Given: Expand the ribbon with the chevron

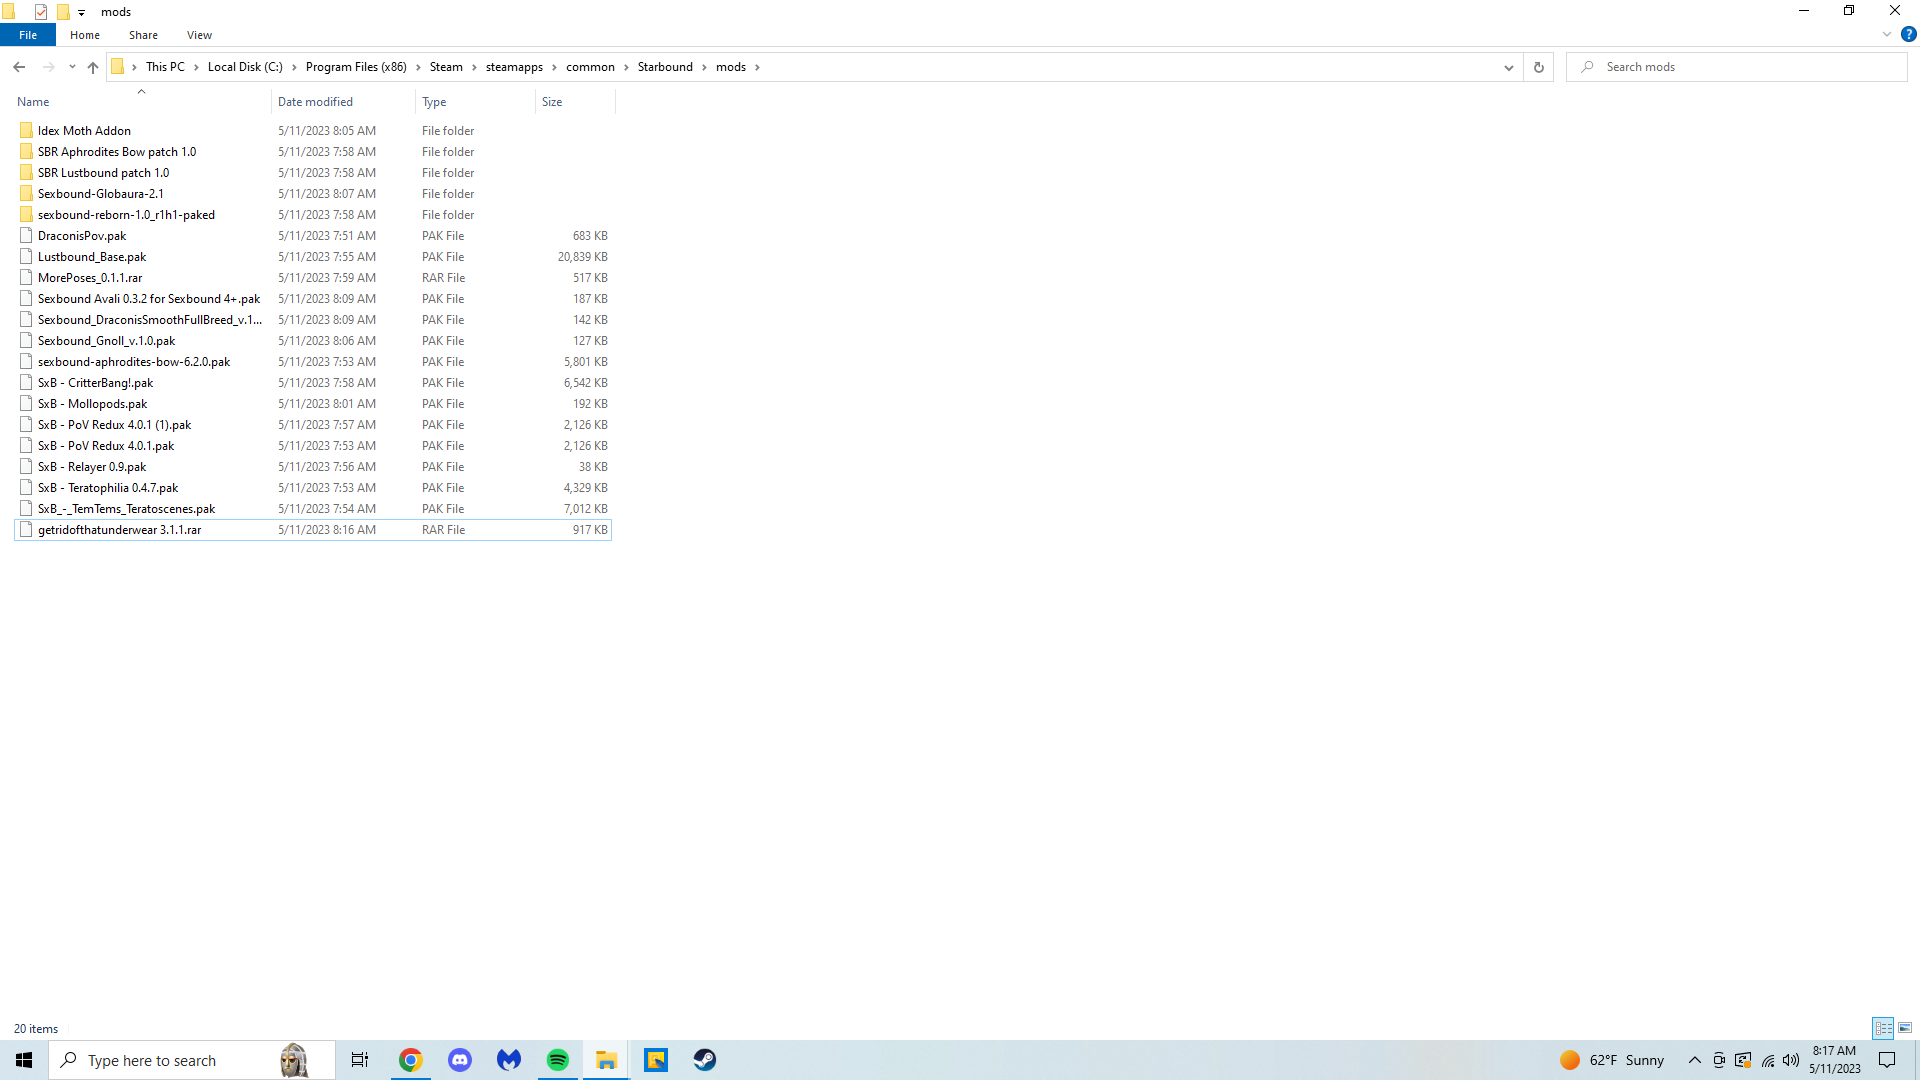Looking at the screenshot, I should tap(1886, 35).
